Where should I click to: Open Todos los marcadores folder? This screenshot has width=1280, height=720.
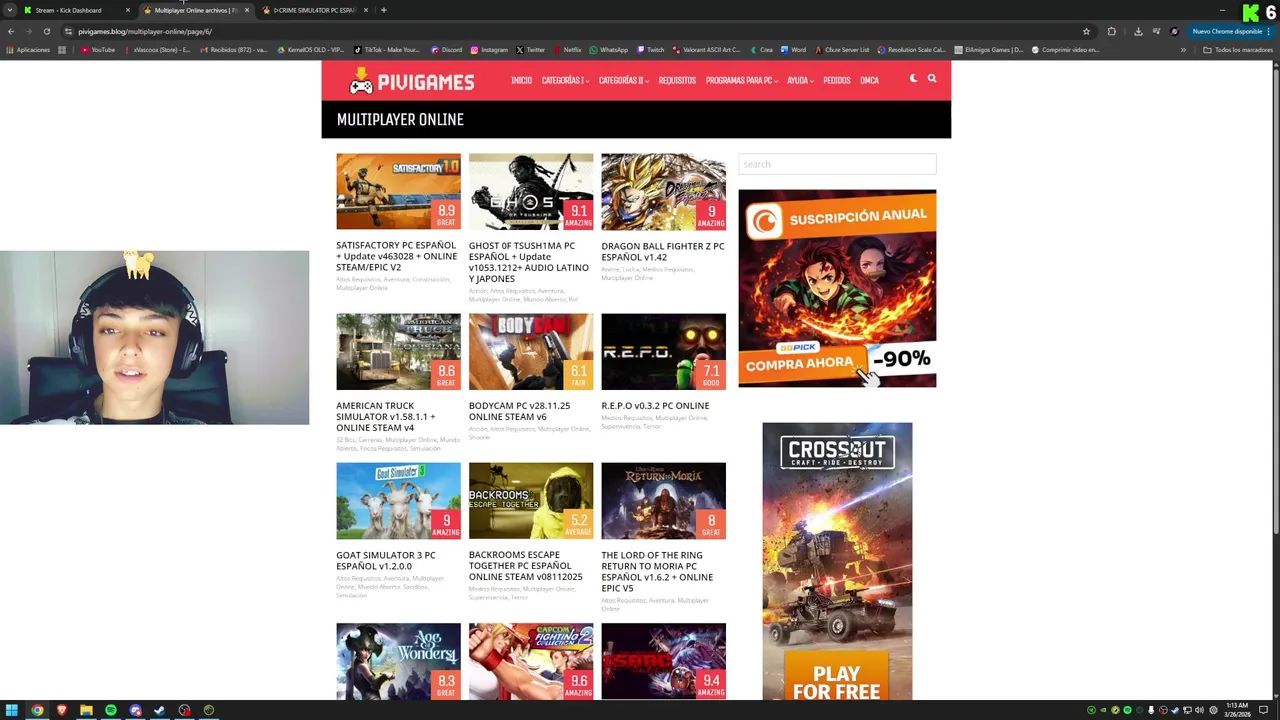(x=1238, y=49)
